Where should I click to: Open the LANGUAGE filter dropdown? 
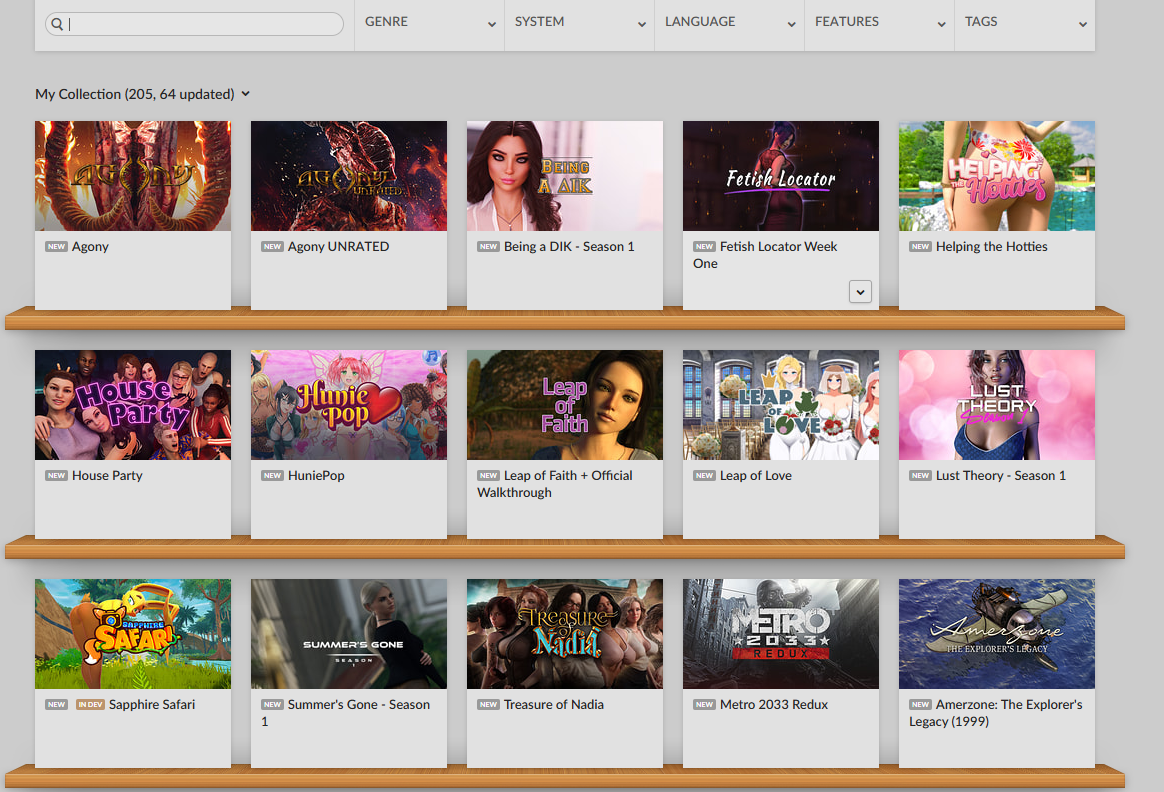tap(730, 23)
